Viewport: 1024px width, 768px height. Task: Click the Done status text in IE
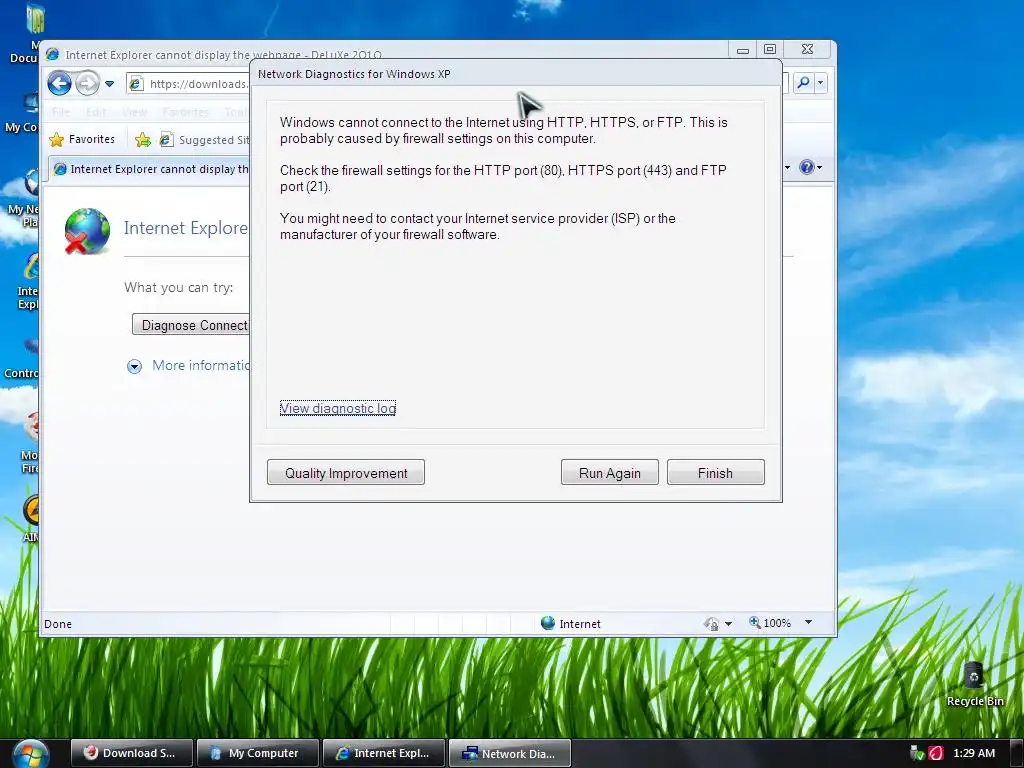pos(57,624)
